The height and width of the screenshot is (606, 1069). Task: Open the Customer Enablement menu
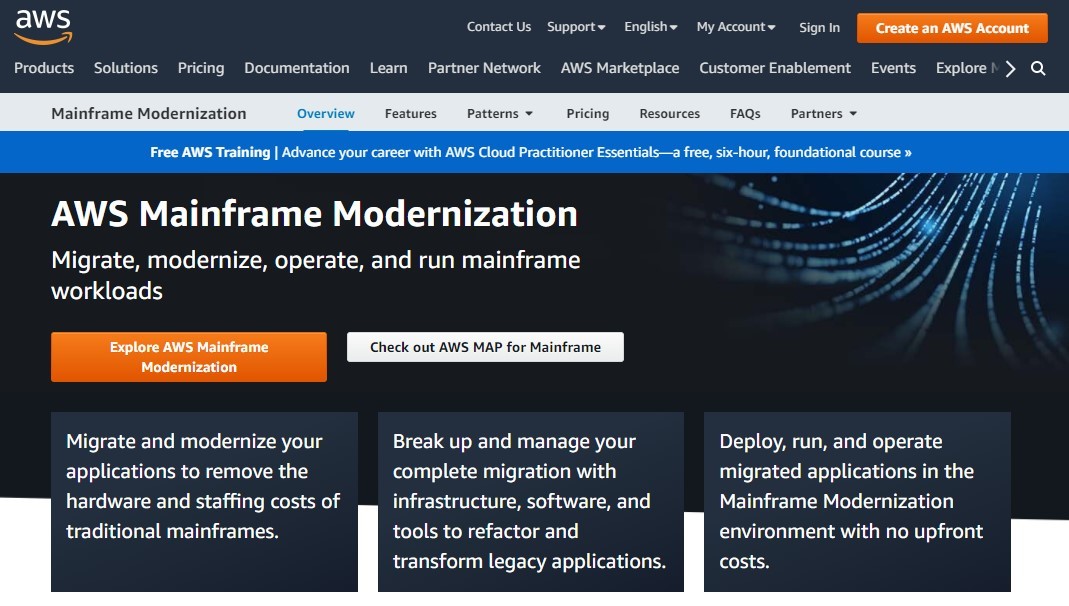774,68
